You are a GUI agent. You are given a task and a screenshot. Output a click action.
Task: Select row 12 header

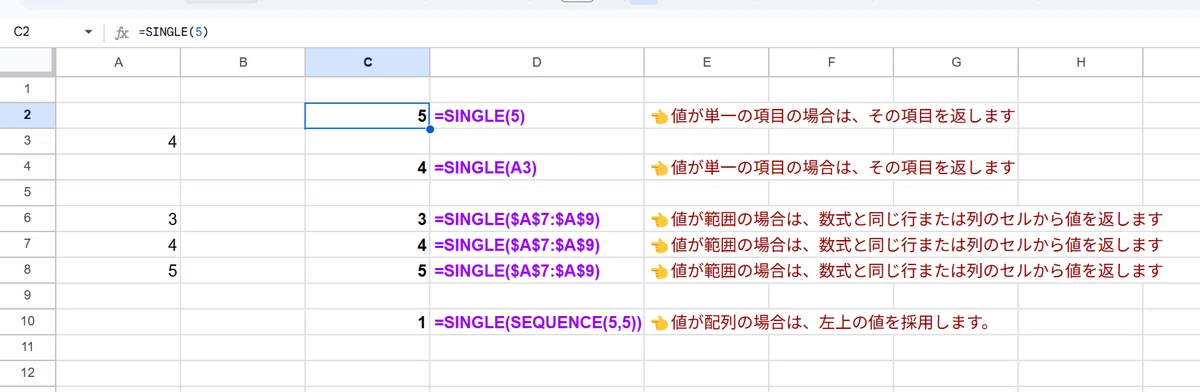[x=28, y=373]
